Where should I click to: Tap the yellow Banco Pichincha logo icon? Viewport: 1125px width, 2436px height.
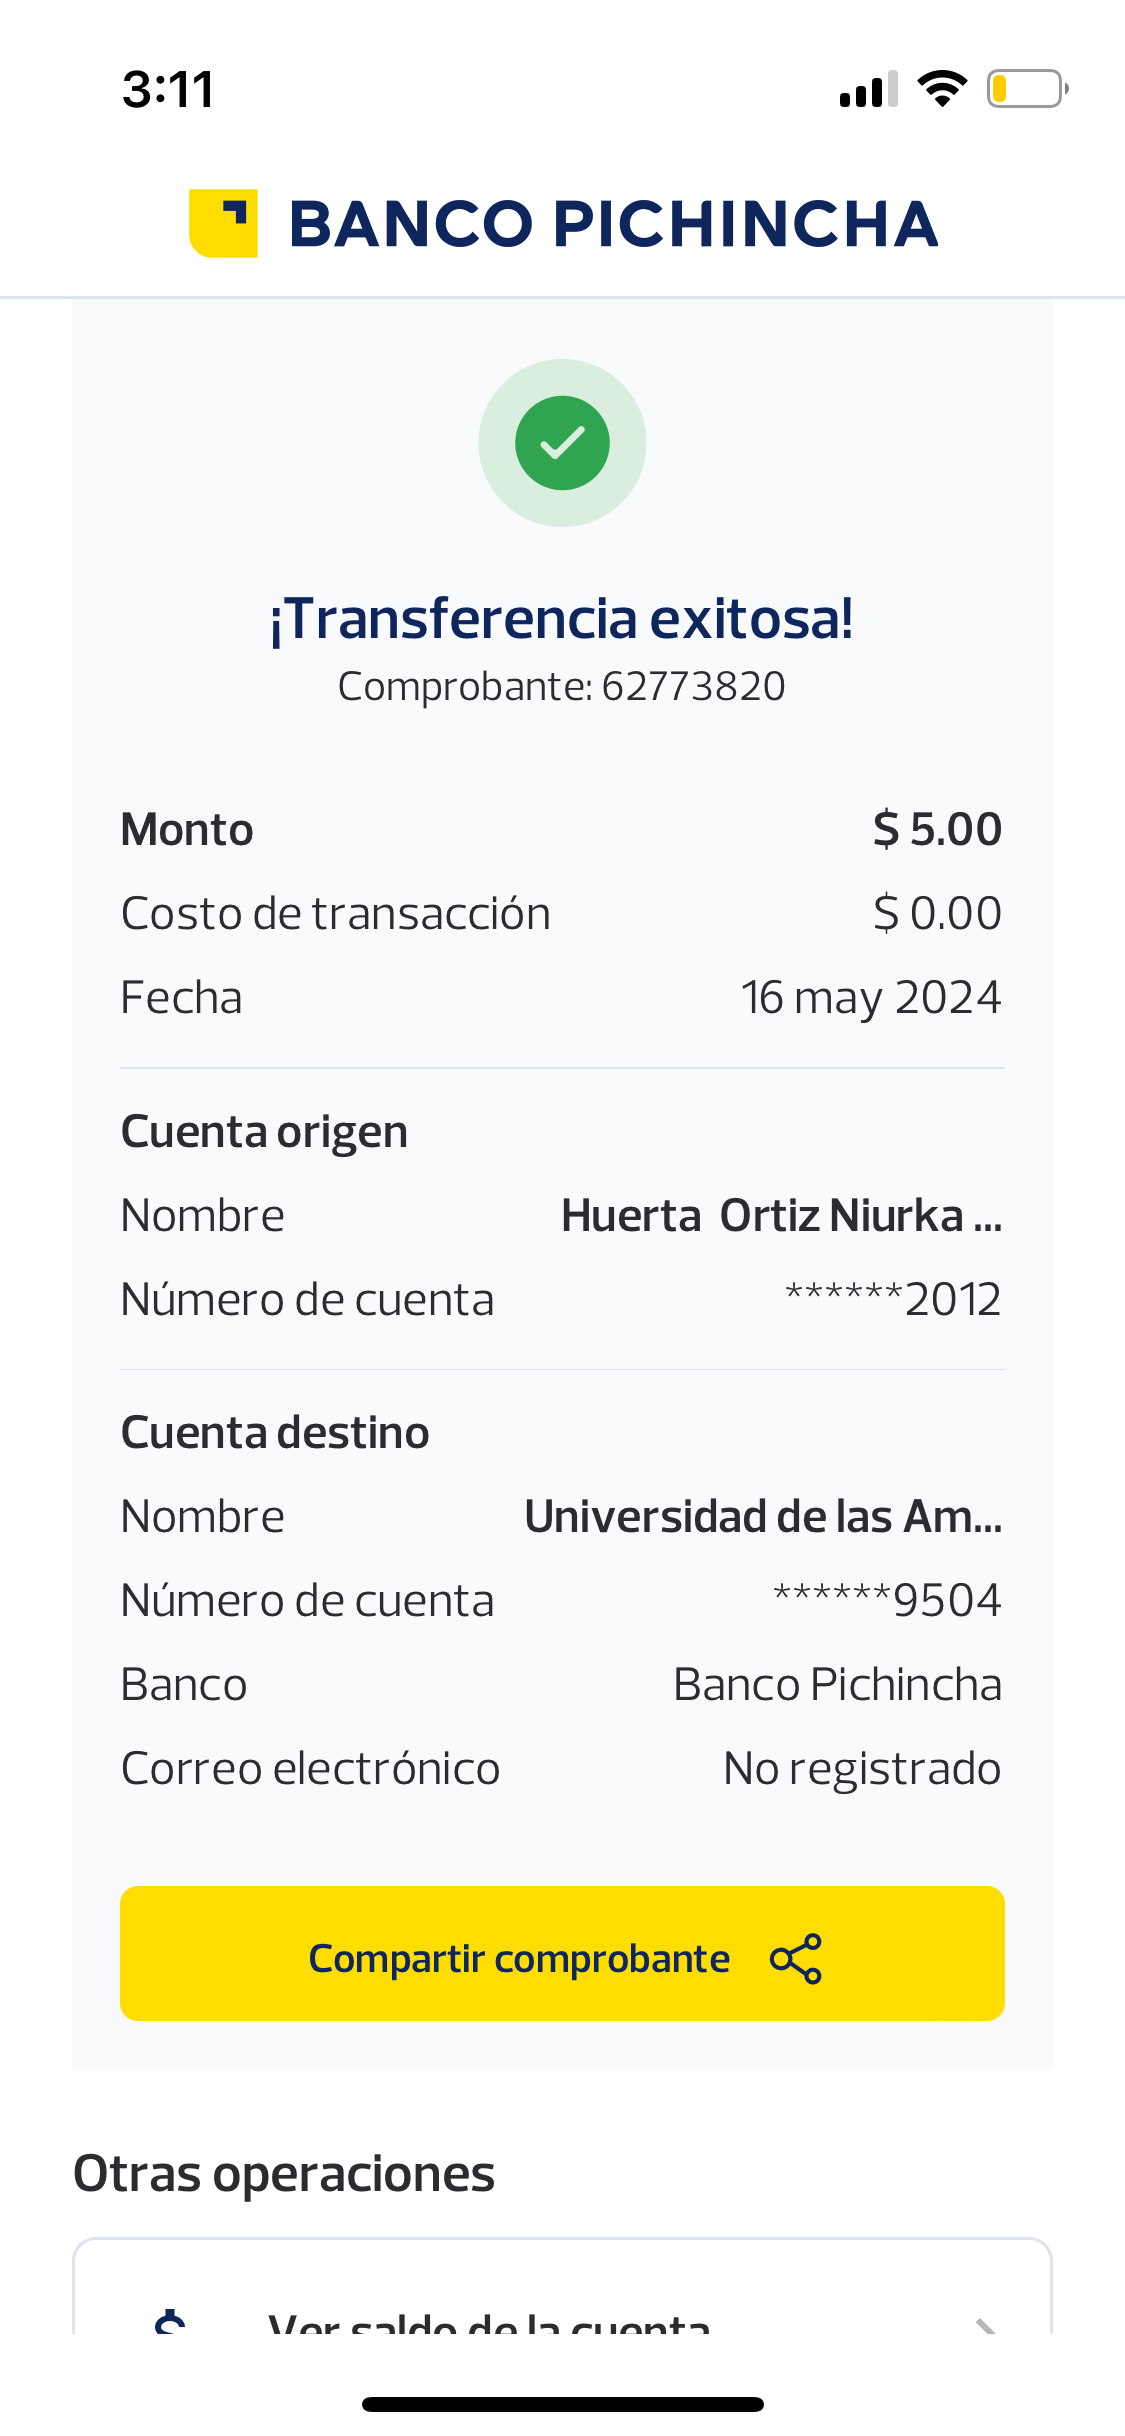223,223
